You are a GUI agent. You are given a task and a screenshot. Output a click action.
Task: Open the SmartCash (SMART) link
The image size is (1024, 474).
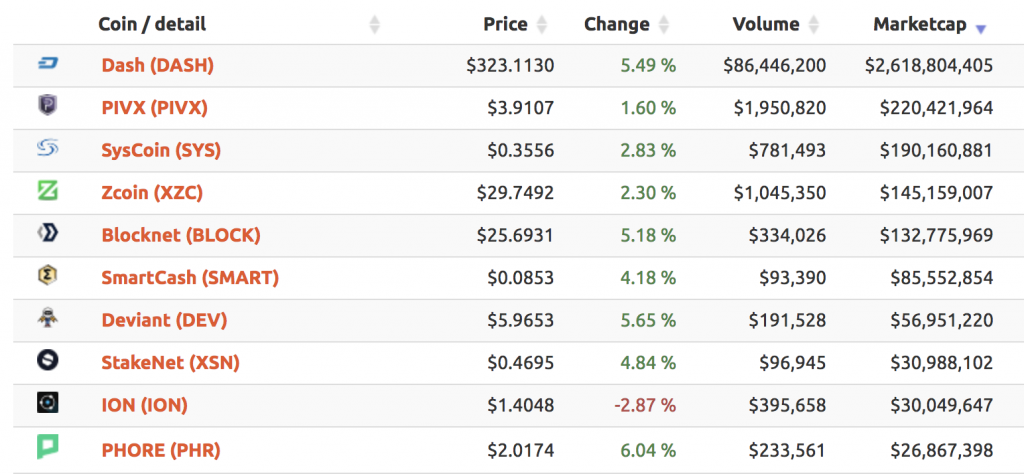(190, 277)
